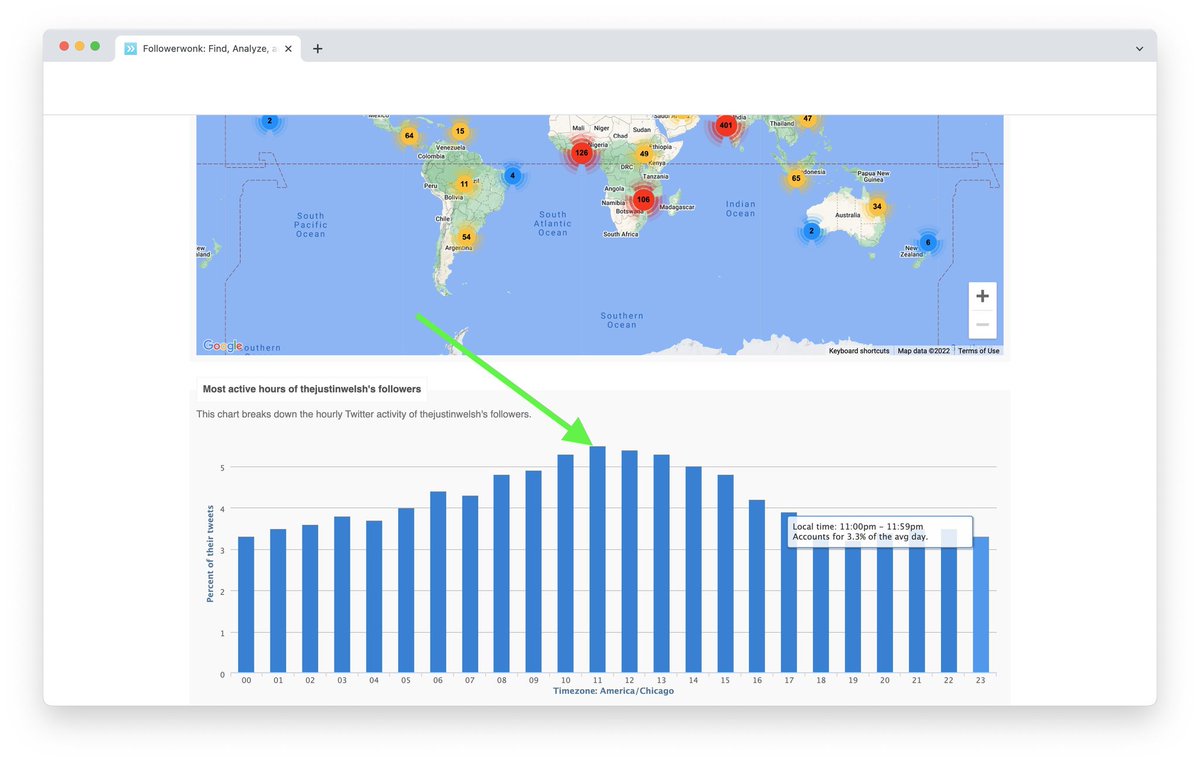Open the map Terms of Use link

(979, 351)
